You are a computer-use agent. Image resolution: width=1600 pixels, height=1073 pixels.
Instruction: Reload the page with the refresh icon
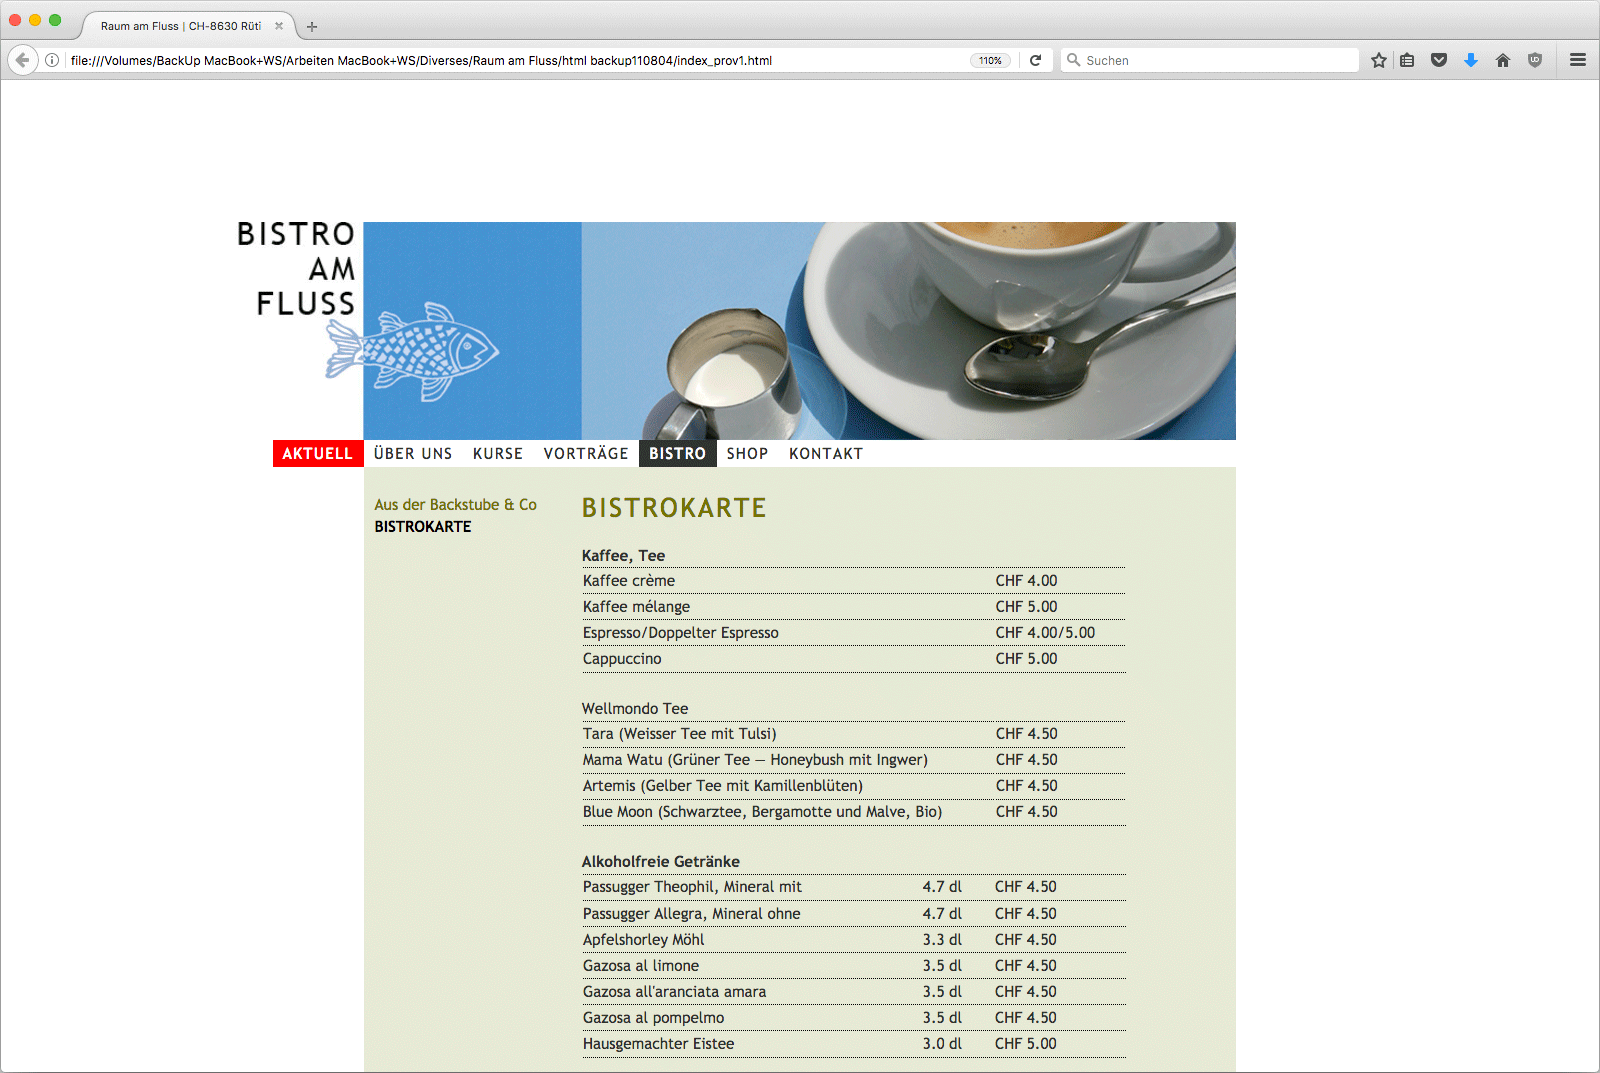(x=1036, y=60)
